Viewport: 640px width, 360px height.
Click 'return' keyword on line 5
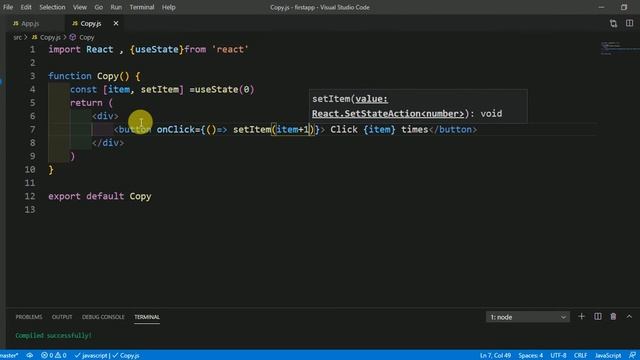[x=86, y=103]
